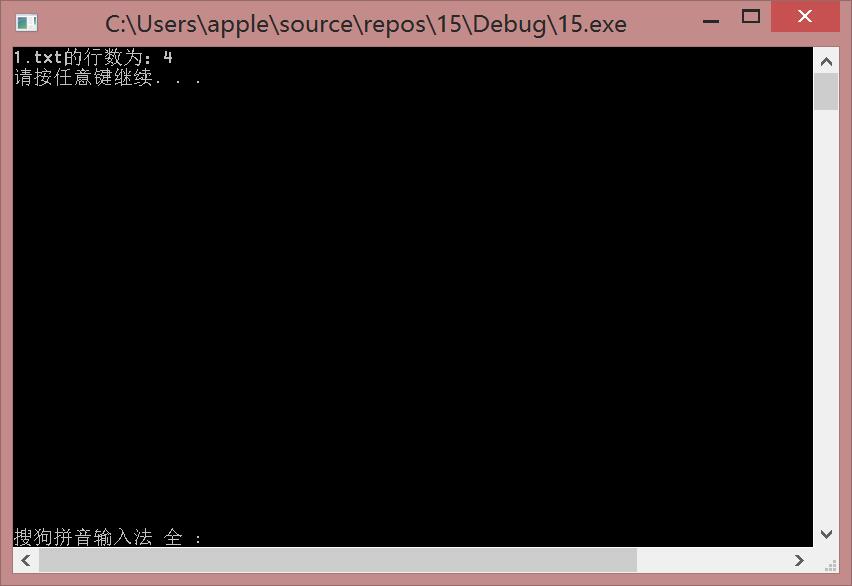Click the horizontal scrollbar thumb

337,560
